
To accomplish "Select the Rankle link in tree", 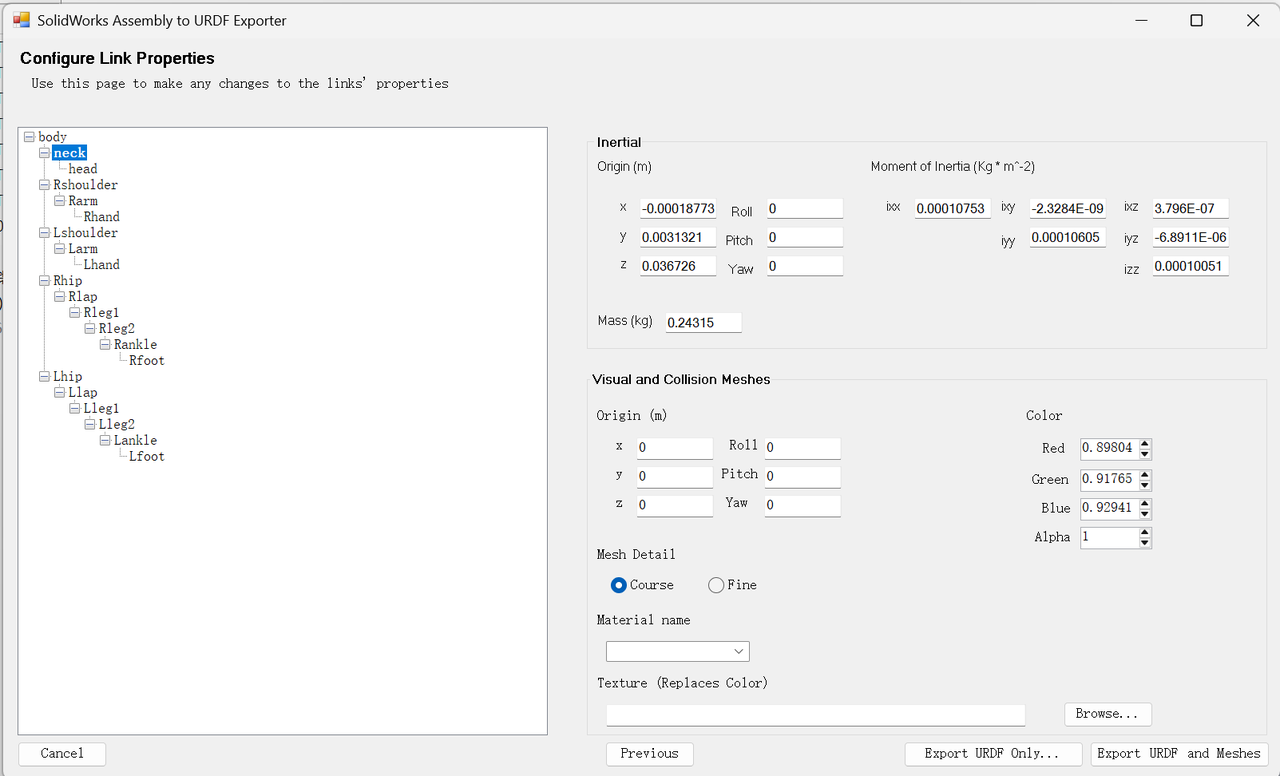I will pyautogui.click(x=136, y=345).
